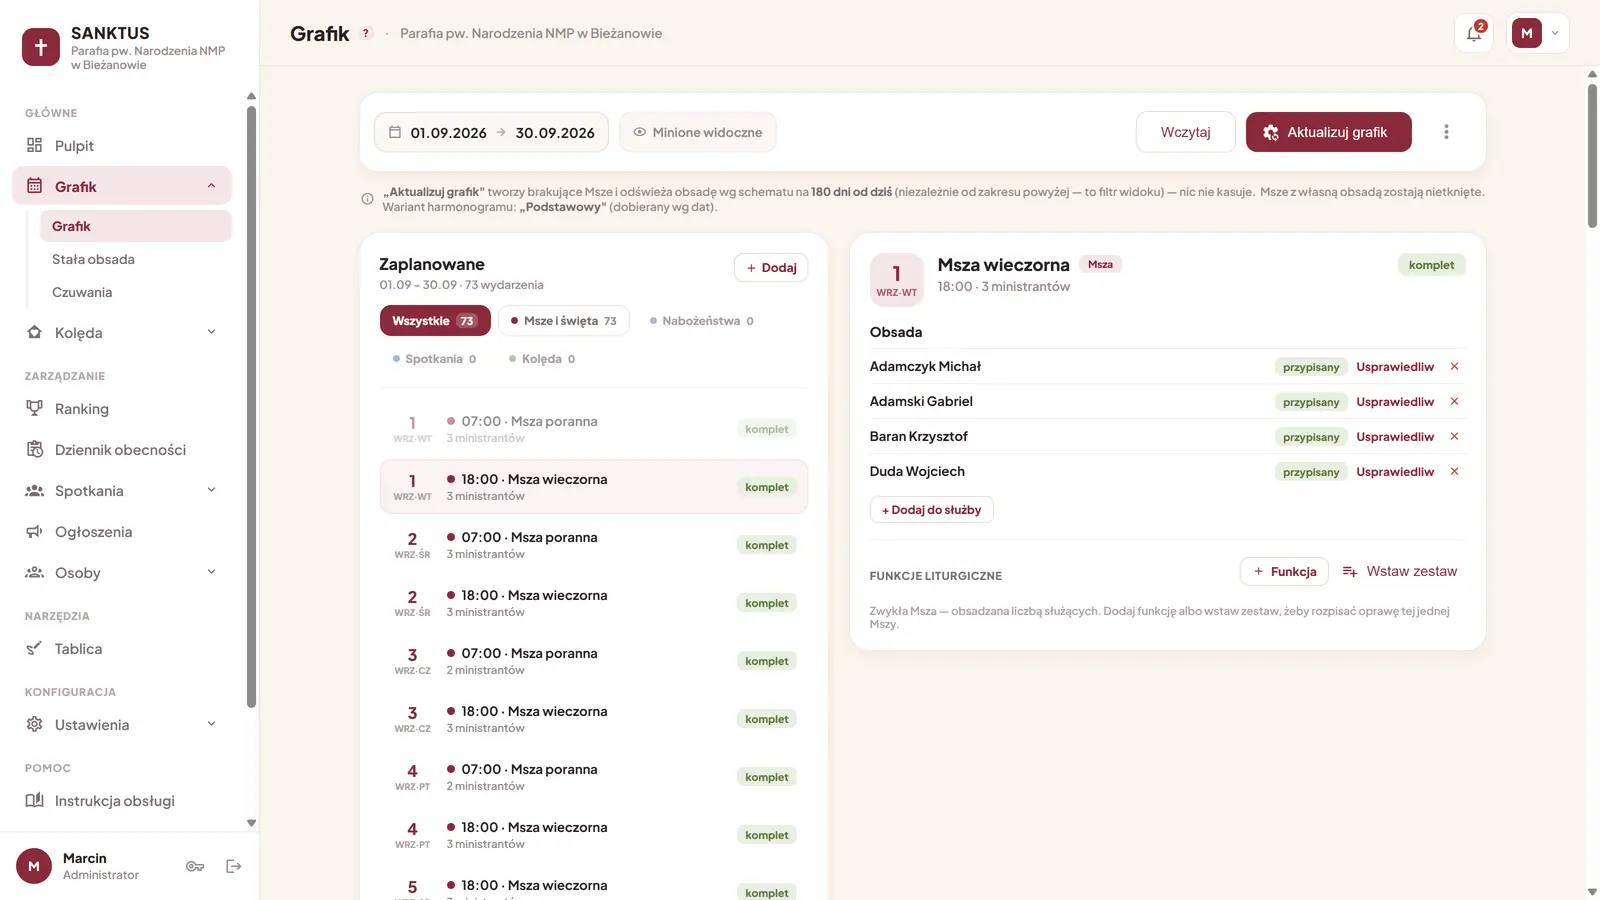Open Ranking in the sidebar
Image resolution: width=1600 pixels, height=900 pixels.
[x=122, y=409]
